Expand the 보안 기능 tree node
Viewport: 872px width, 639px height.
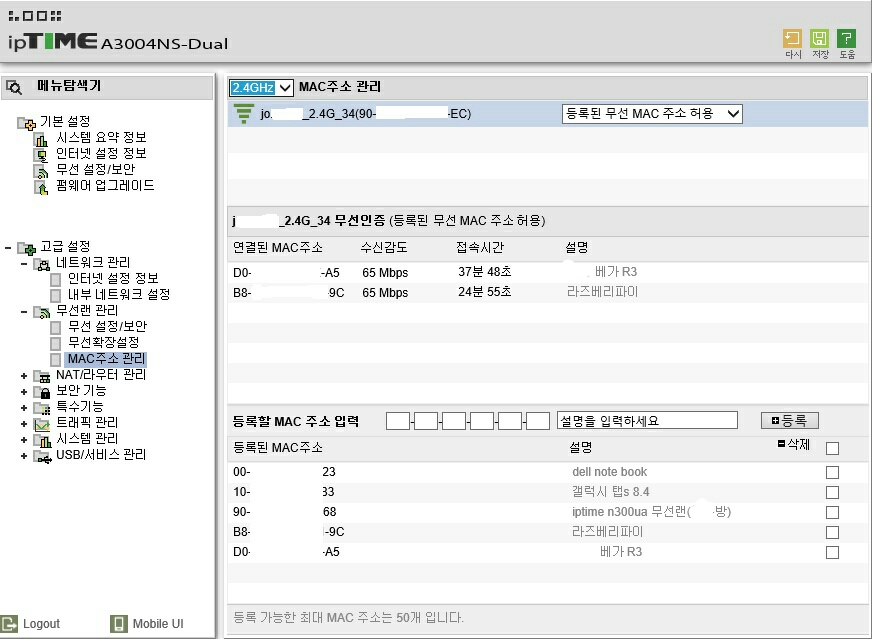23,392
